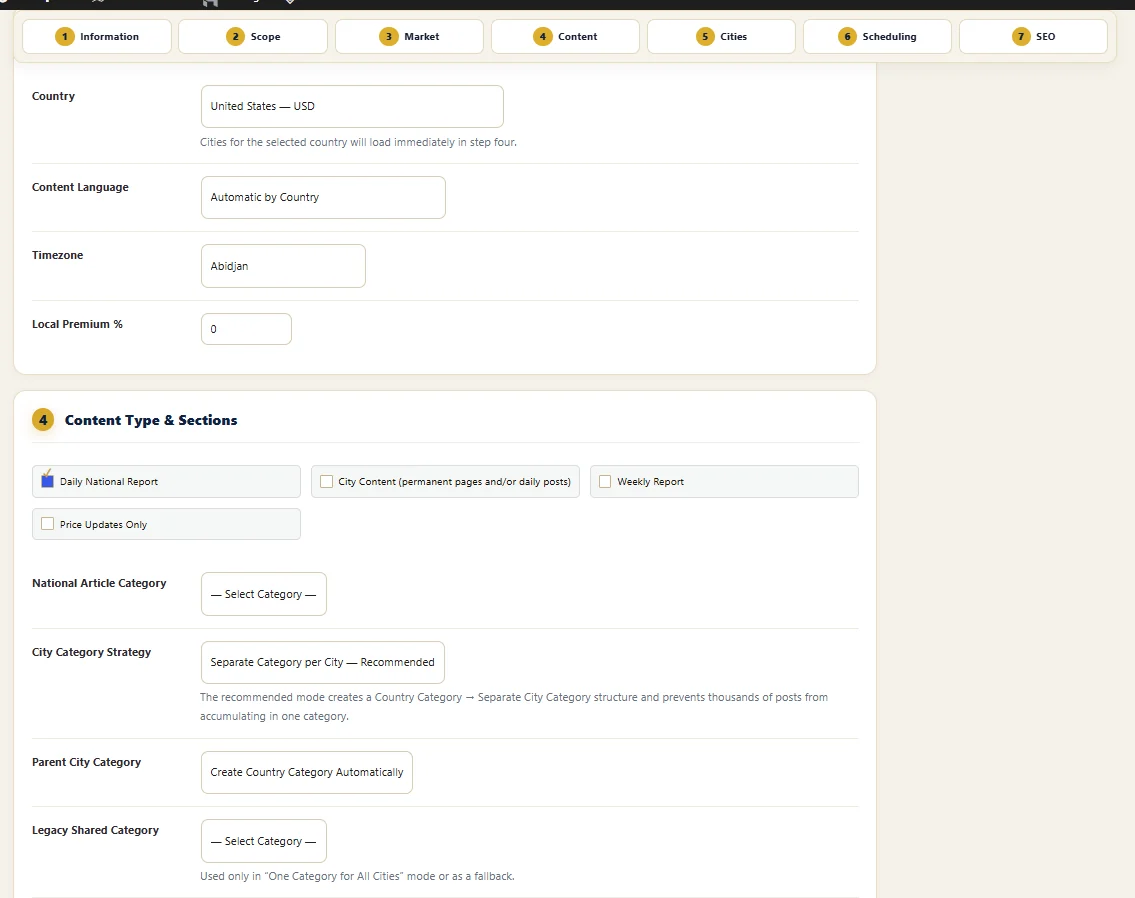This screenshot has width=1135, height=898.
Task: Open the Country dropdown showing United States — USD
Action: 352,106
